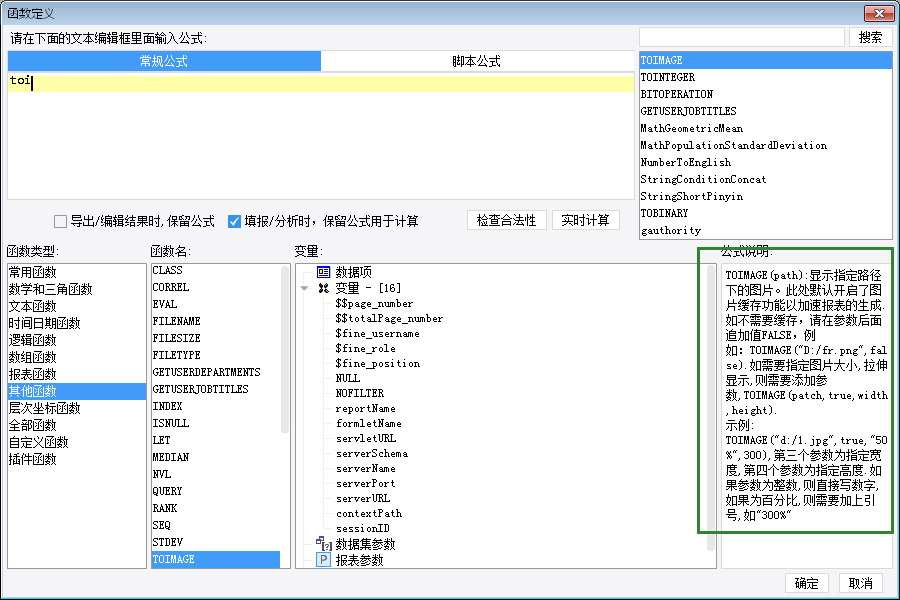The height and width of the screenshot is (600, 900).
Task: Switch to the 脚本公式 tab
Action: point(476,61)
